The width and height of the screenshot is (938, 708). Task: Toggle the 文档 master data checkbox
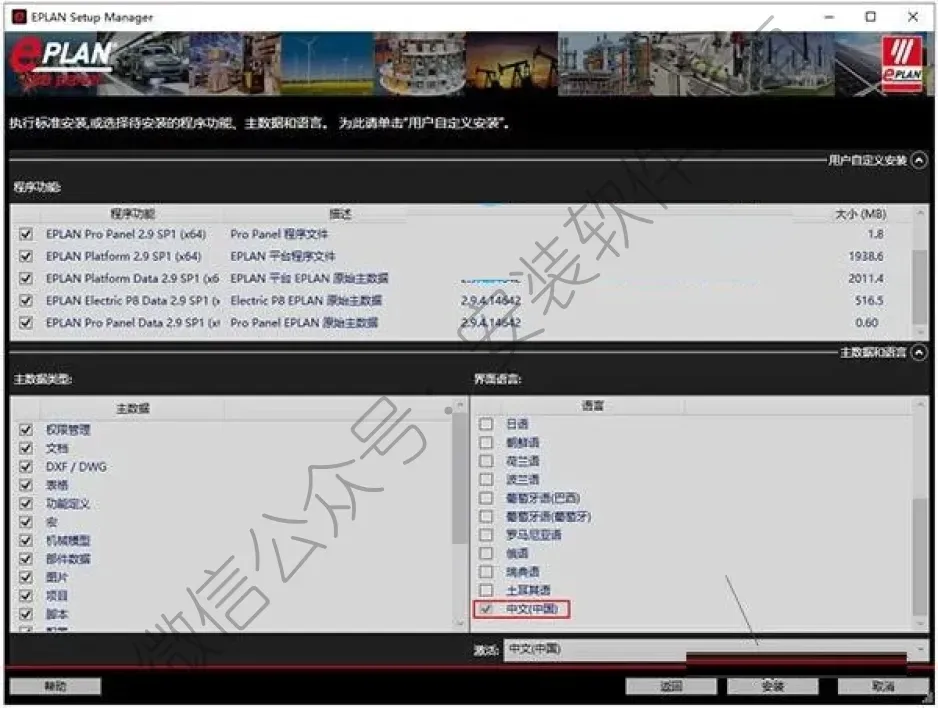pyautogui.click(x=26, y=448)
